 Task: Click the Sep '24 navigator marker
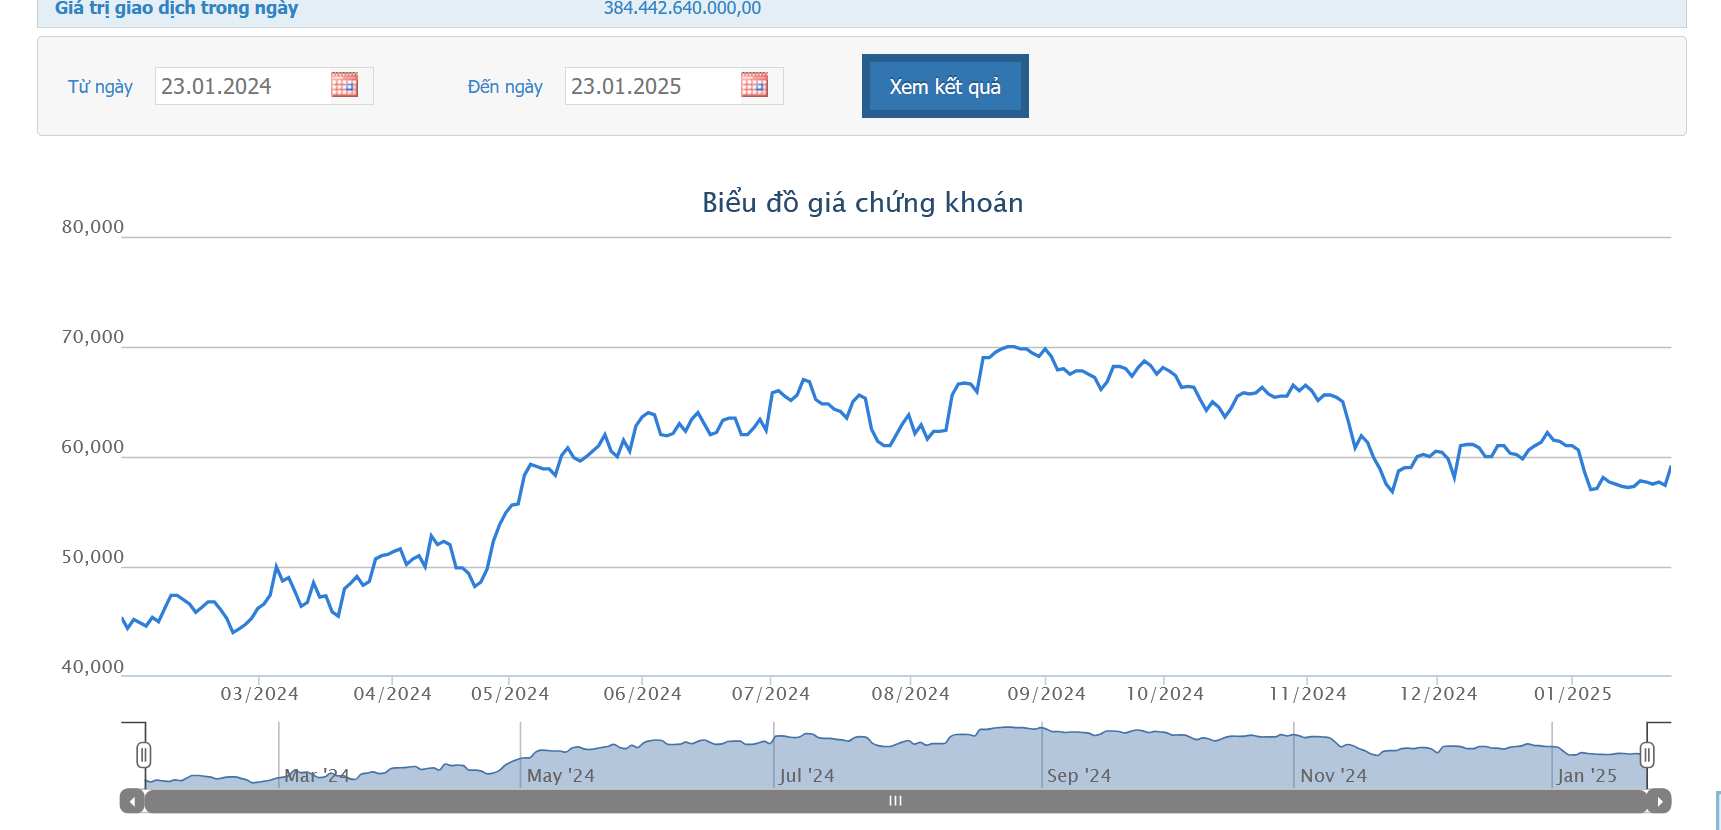pos(1079,776)
